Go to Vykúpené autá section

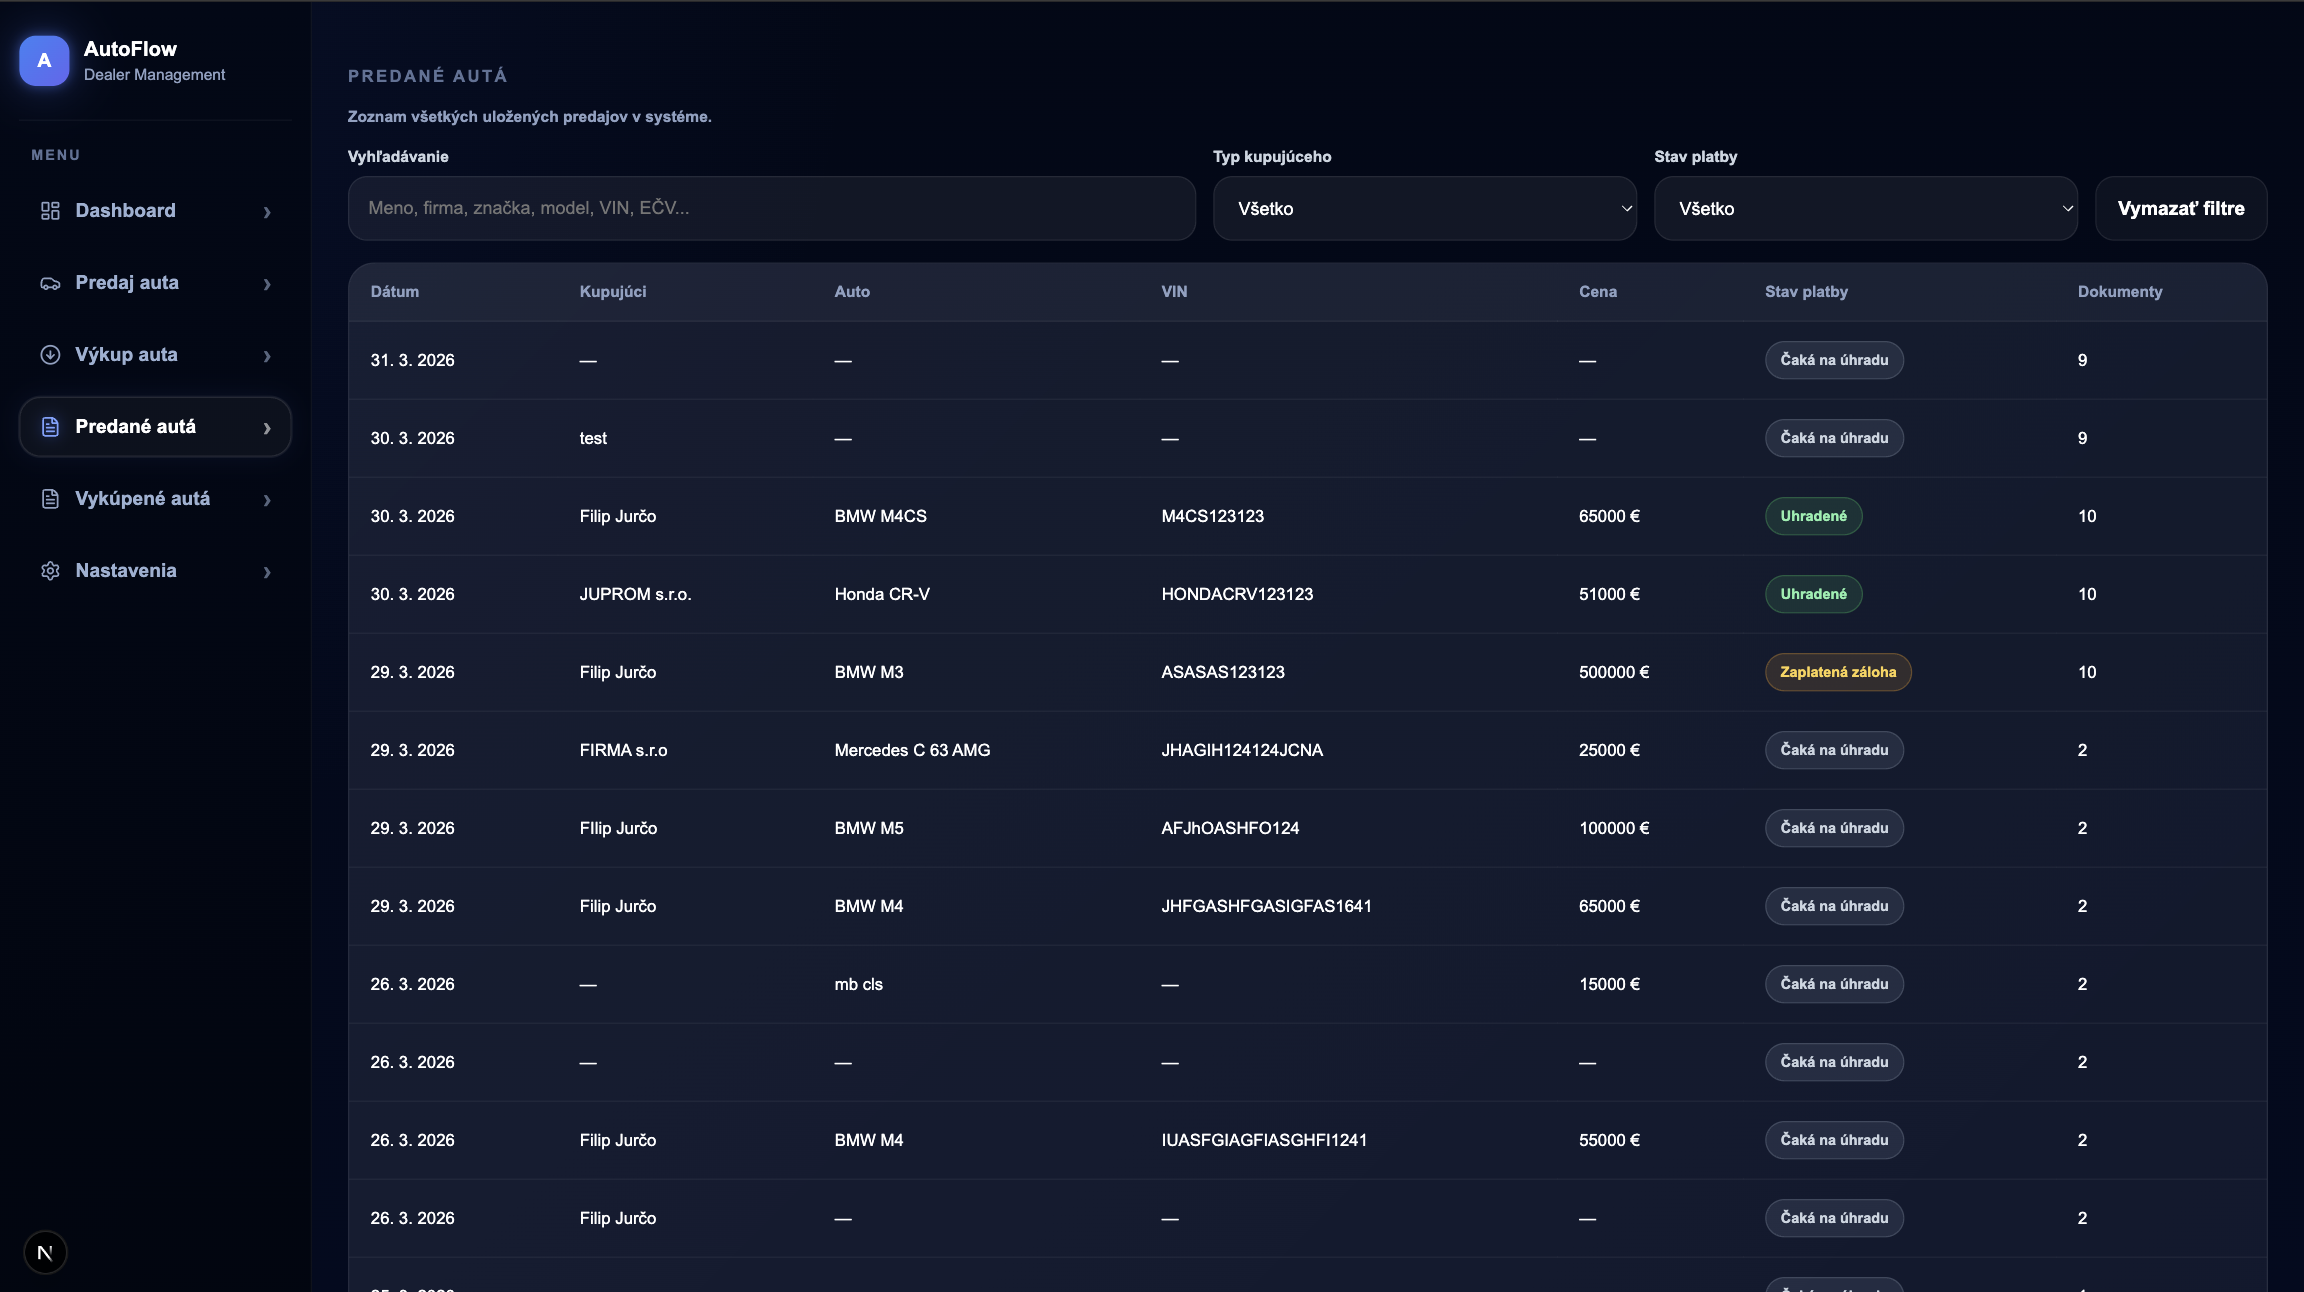(142, 499)
